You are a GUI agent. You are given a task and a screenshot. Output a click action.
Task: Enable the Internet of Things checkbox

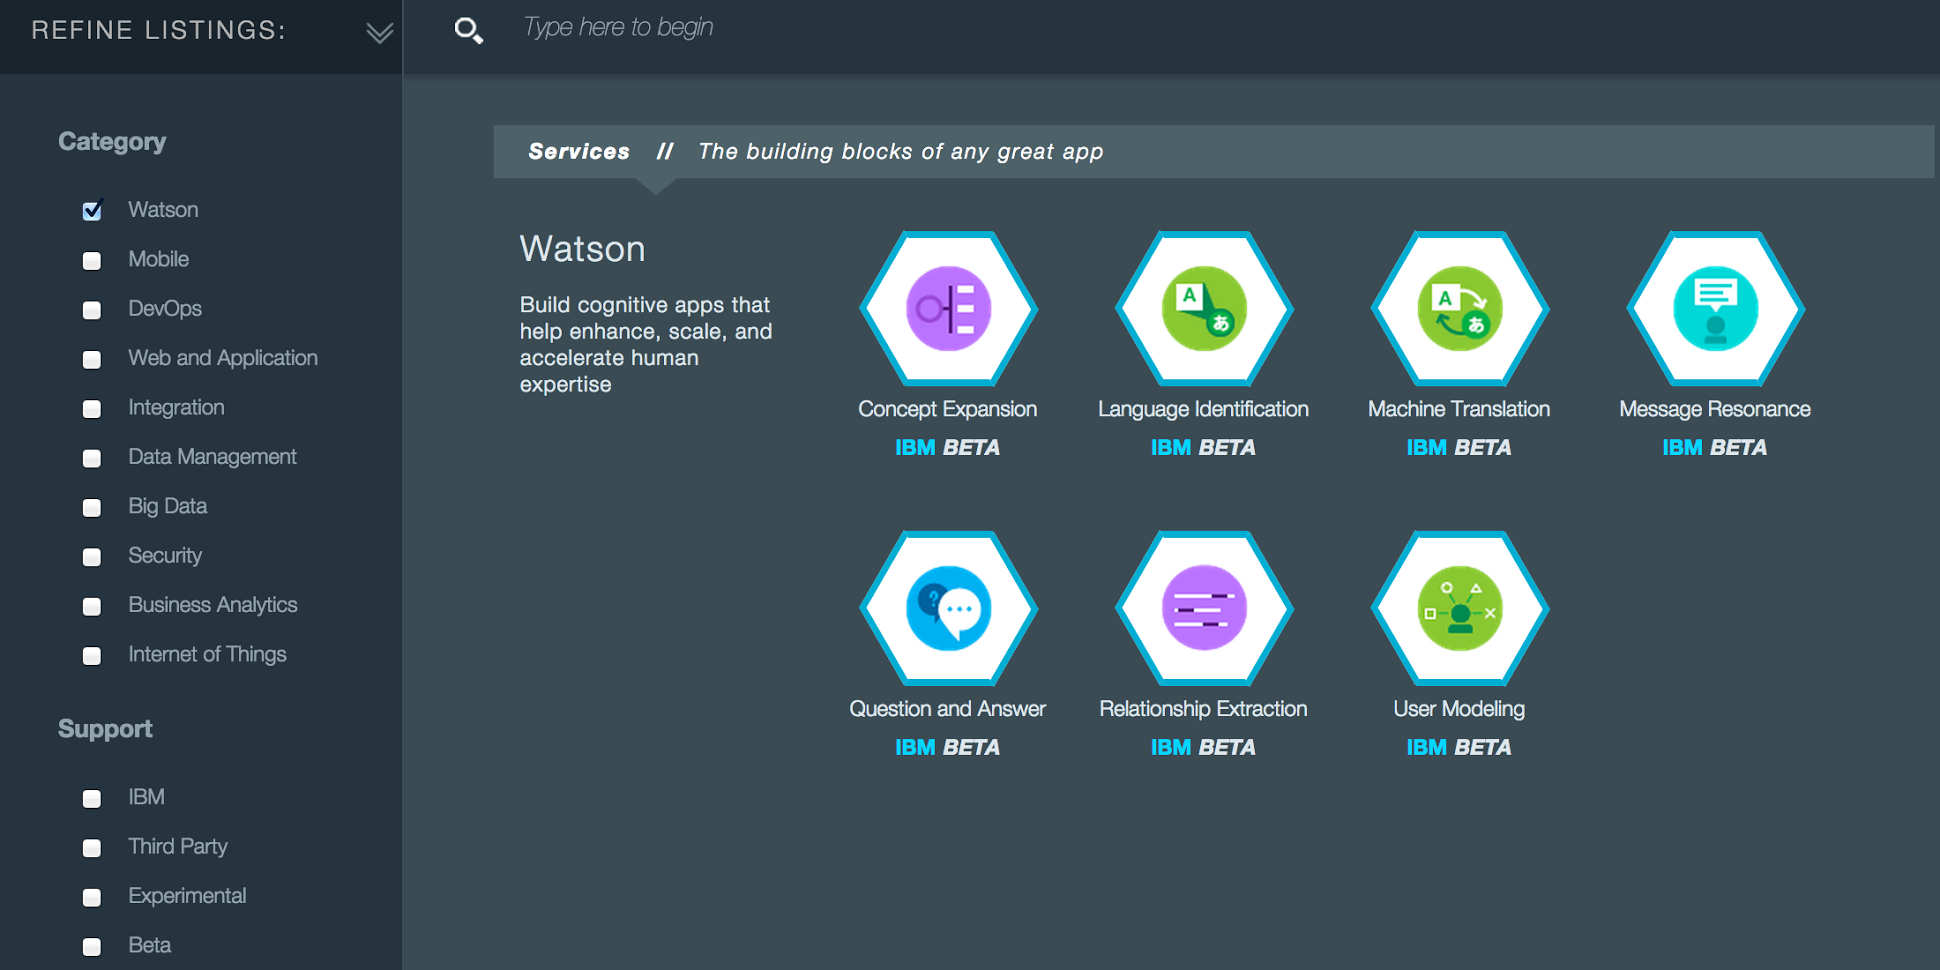pos(92,656)
